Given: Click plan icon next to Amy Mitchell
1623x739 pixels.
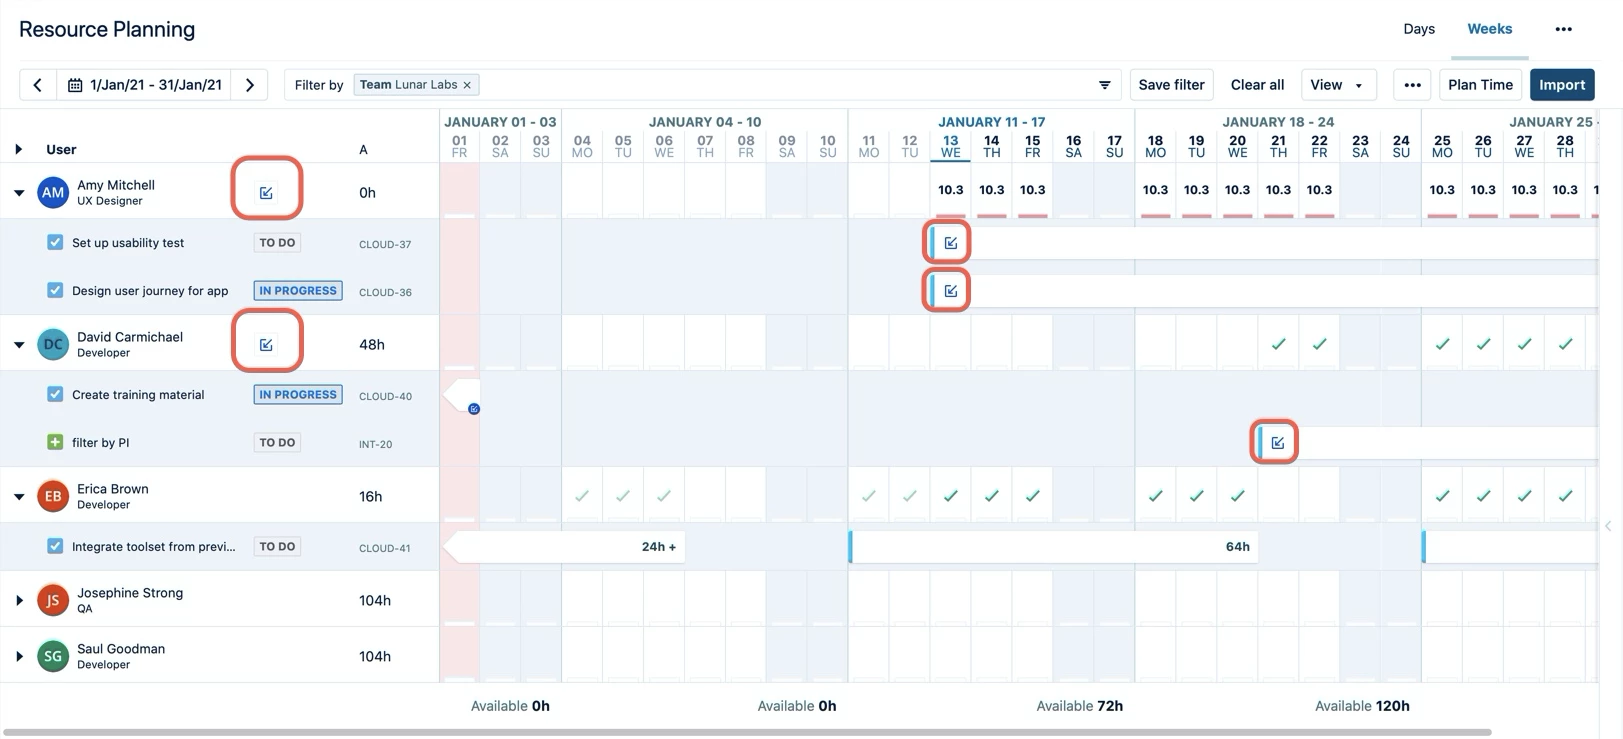Looking at the screenshot, I should pyautogui.click(x=266, y=192).
